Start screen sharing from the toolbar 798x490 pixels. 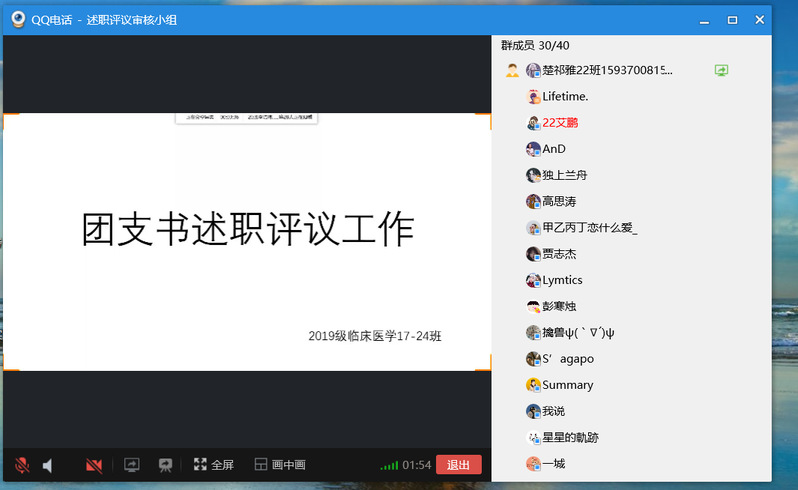coord(131,465)
